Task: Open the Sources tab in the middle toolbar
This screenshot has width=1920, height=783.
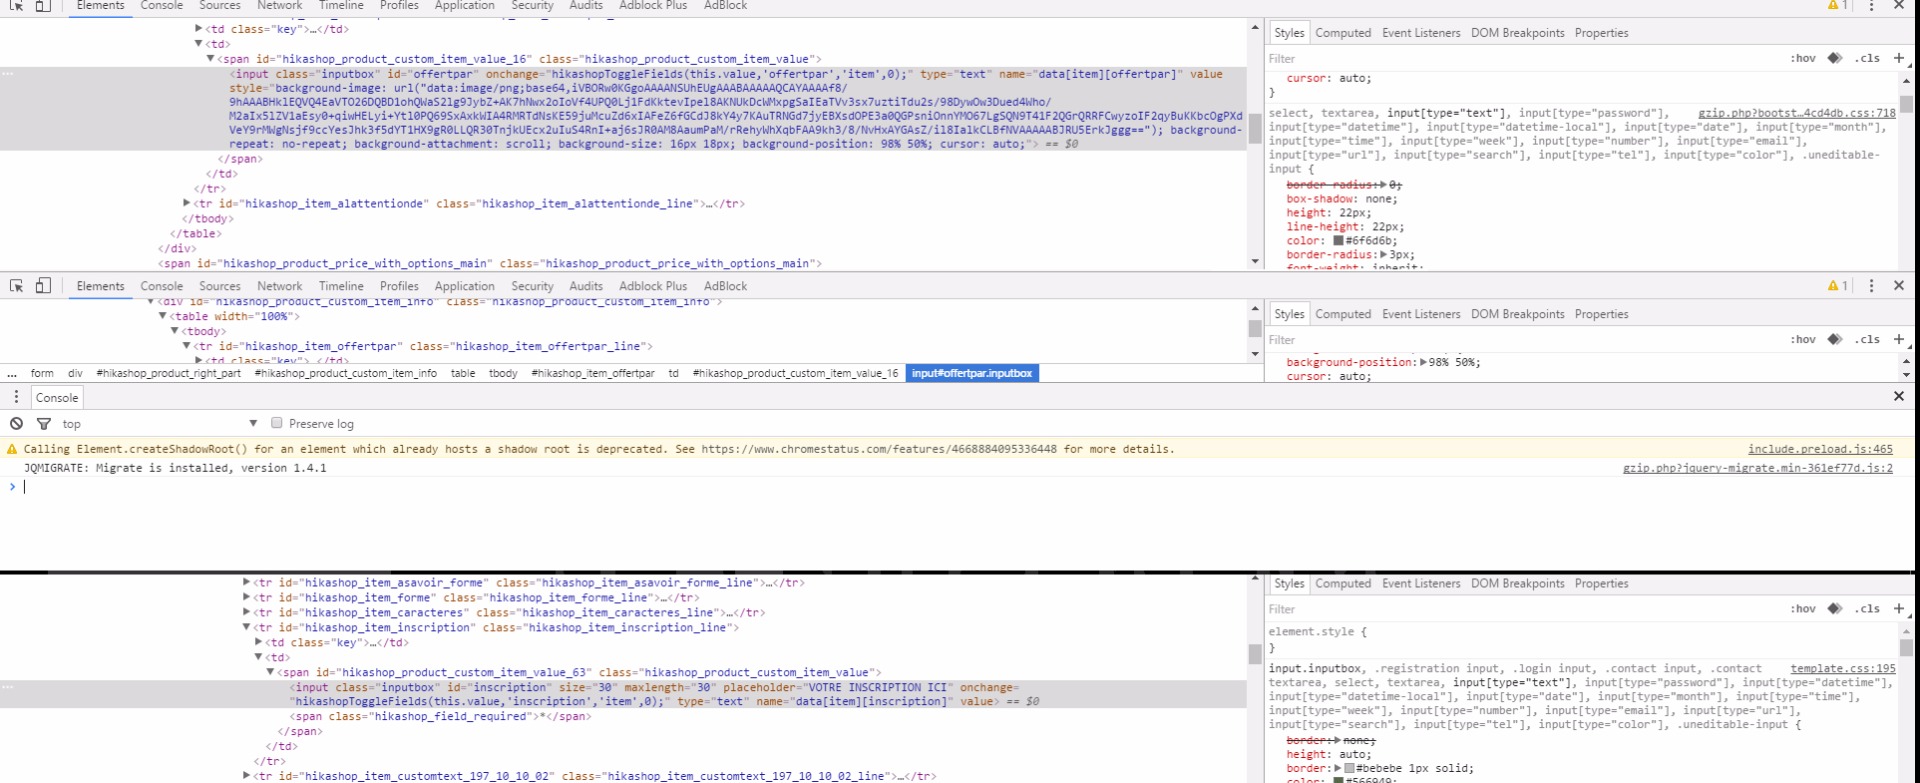Action: click(x=220, y=286)
